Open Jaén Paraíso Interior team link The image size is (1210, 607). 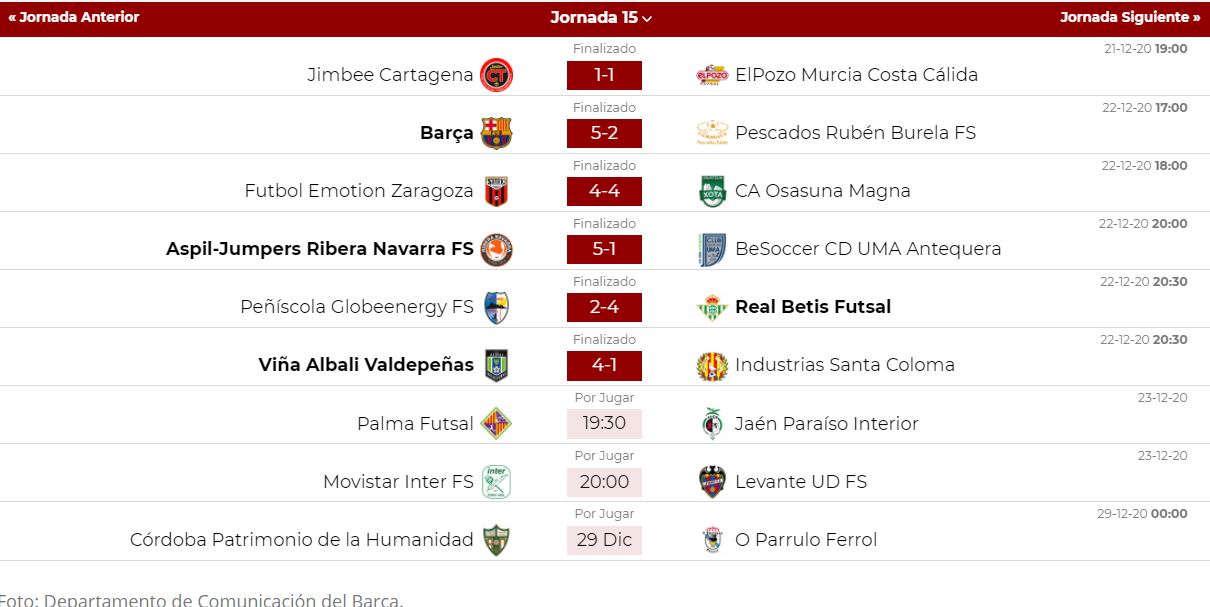826,424
